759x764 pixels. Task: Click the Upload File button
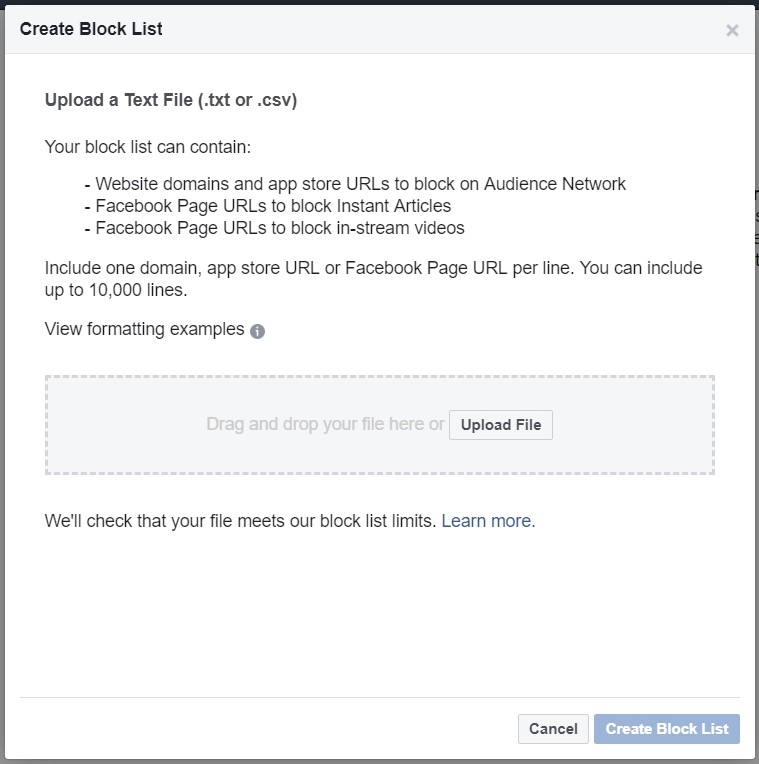click(x=501, y=425)
